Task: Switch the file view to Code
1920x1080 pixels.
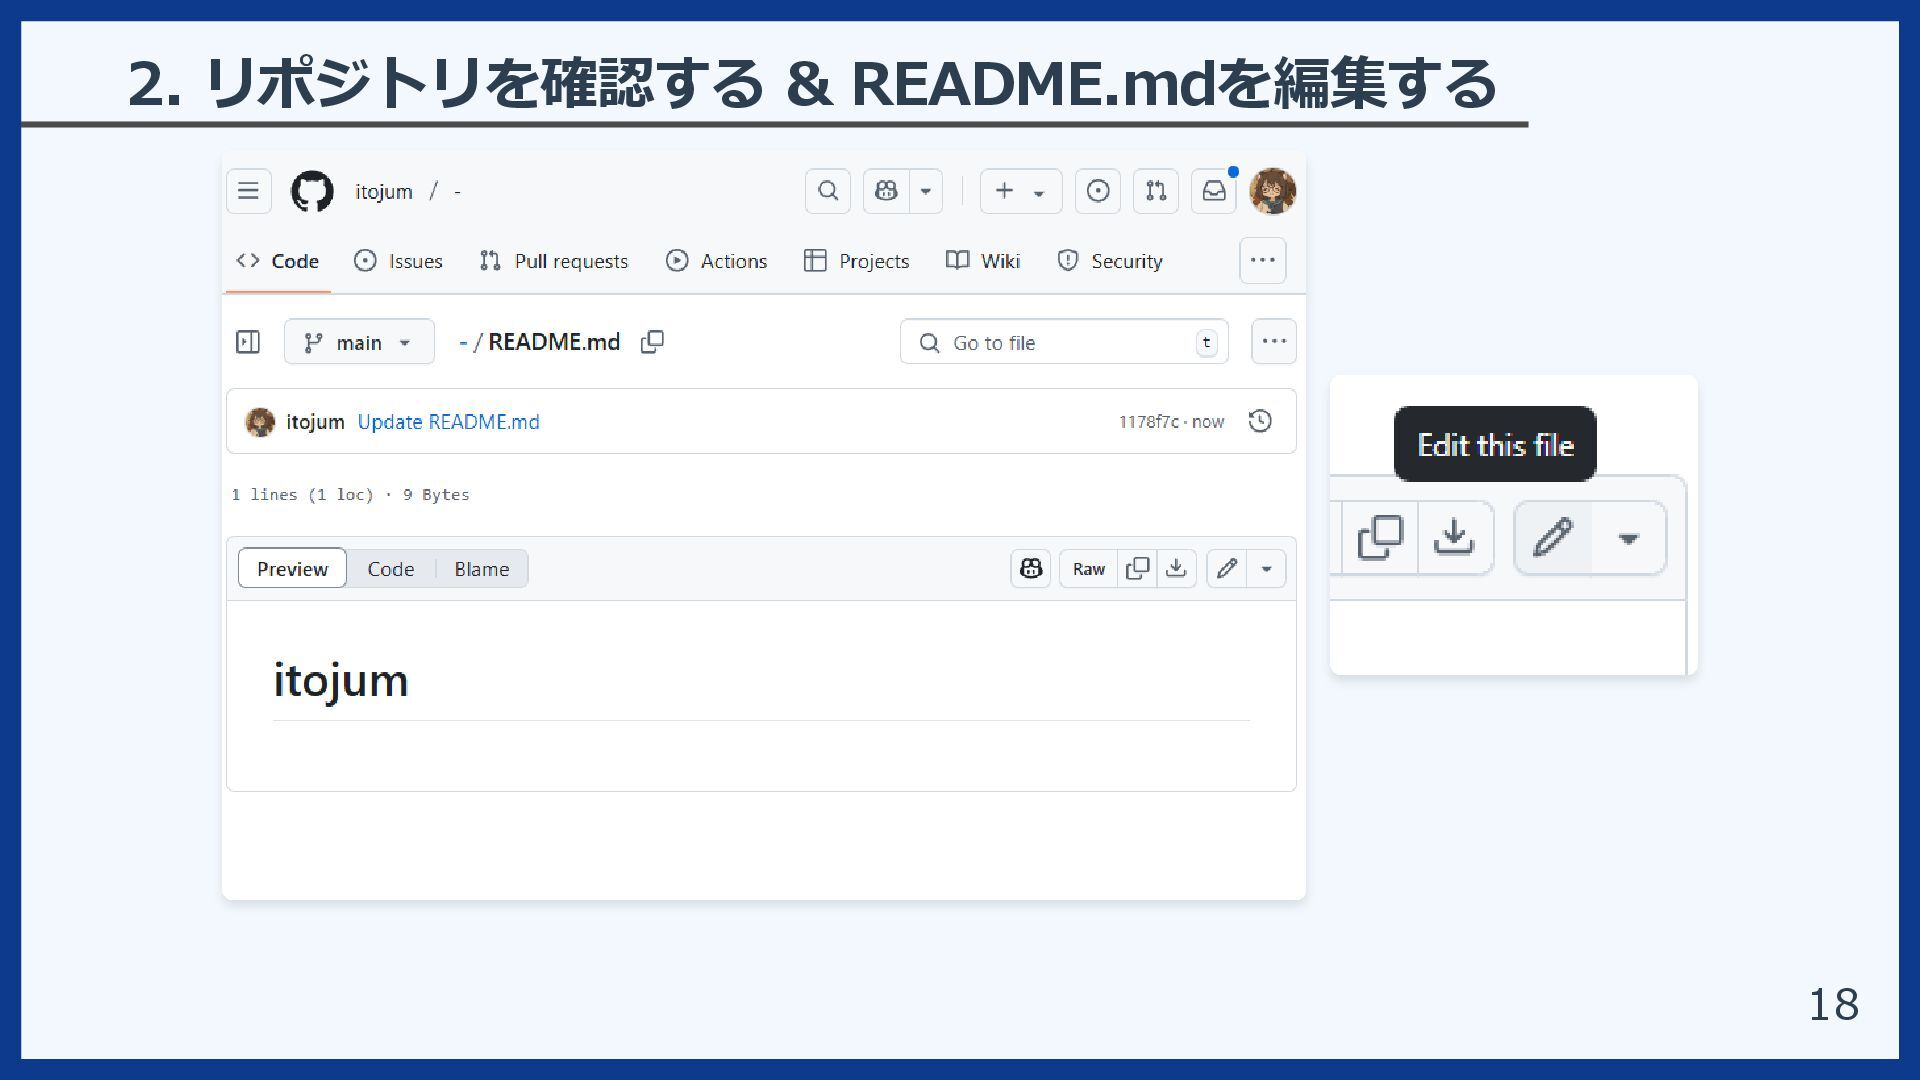Action: point(390,568)
